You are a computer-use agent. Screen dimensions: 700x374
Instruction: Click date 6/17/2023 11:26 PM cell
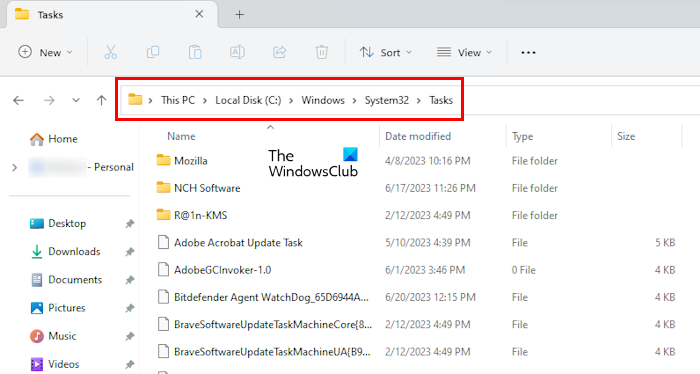pyautogui.click(x=430, y=188)
